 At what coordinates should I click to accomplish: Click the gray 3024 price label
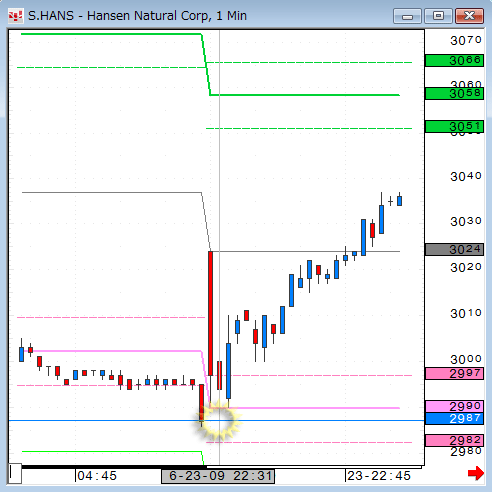[x=454, y=249]
